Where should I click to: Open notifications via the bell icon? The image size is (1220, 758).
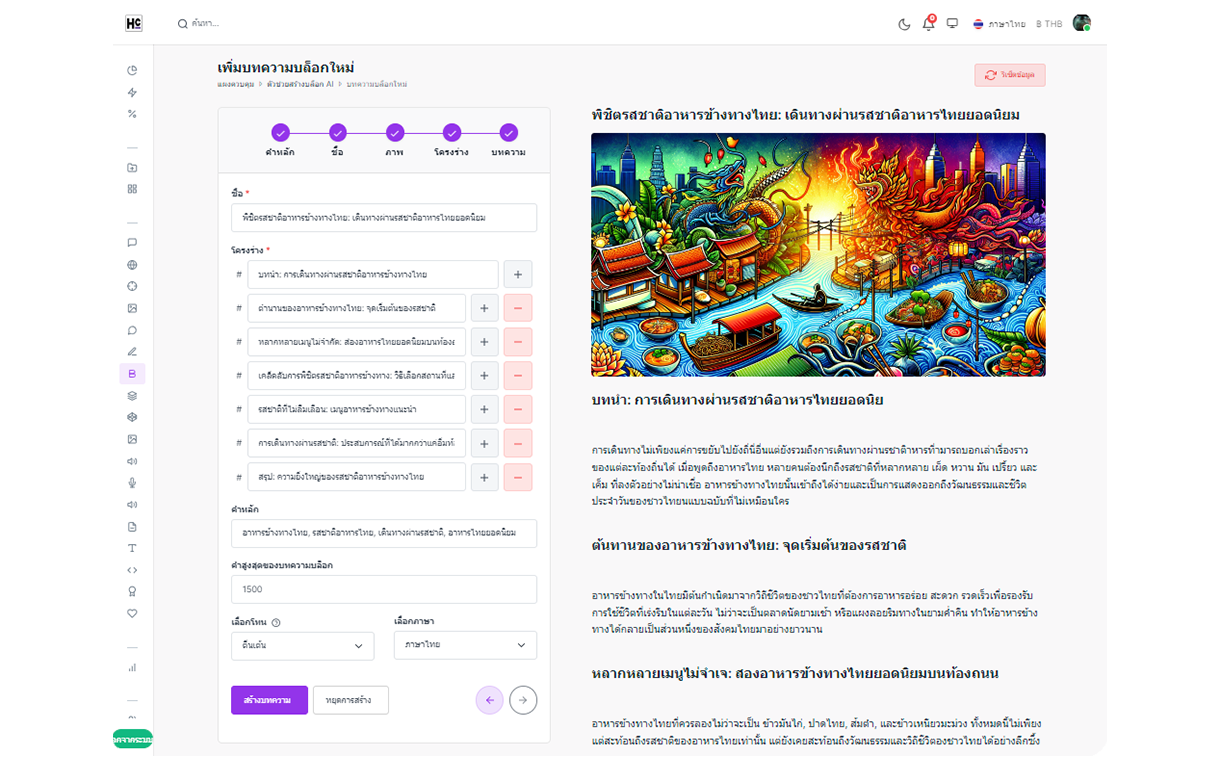tap(928, 24)
